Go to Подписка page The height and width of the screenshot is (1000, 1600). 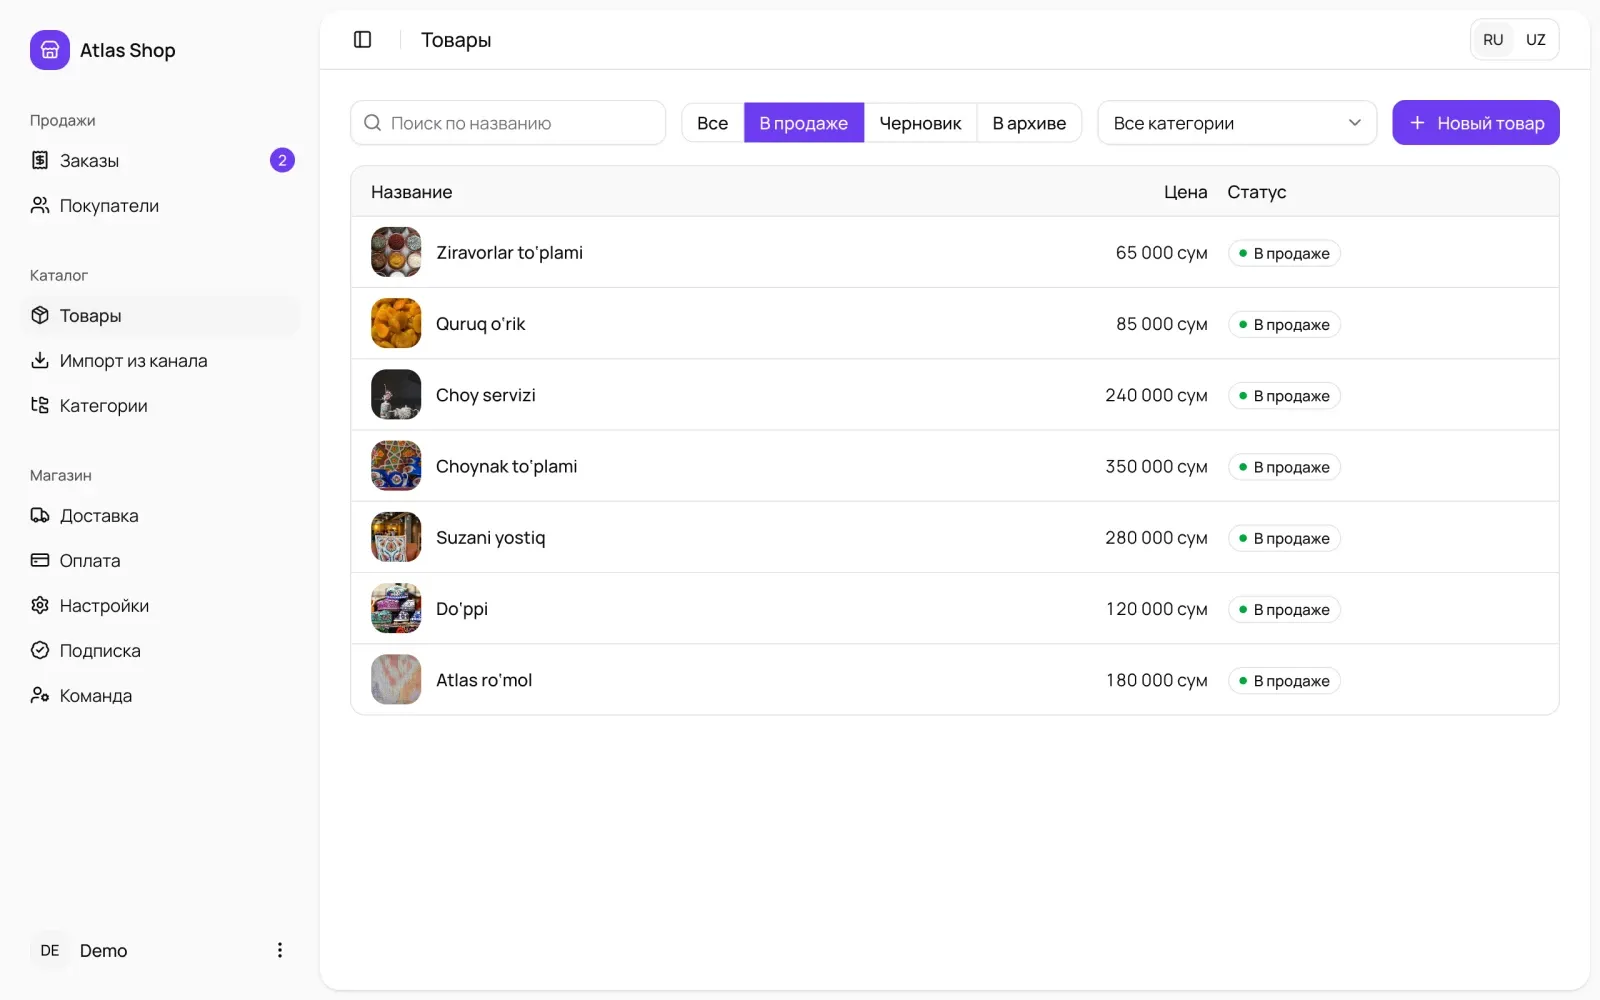160,650
